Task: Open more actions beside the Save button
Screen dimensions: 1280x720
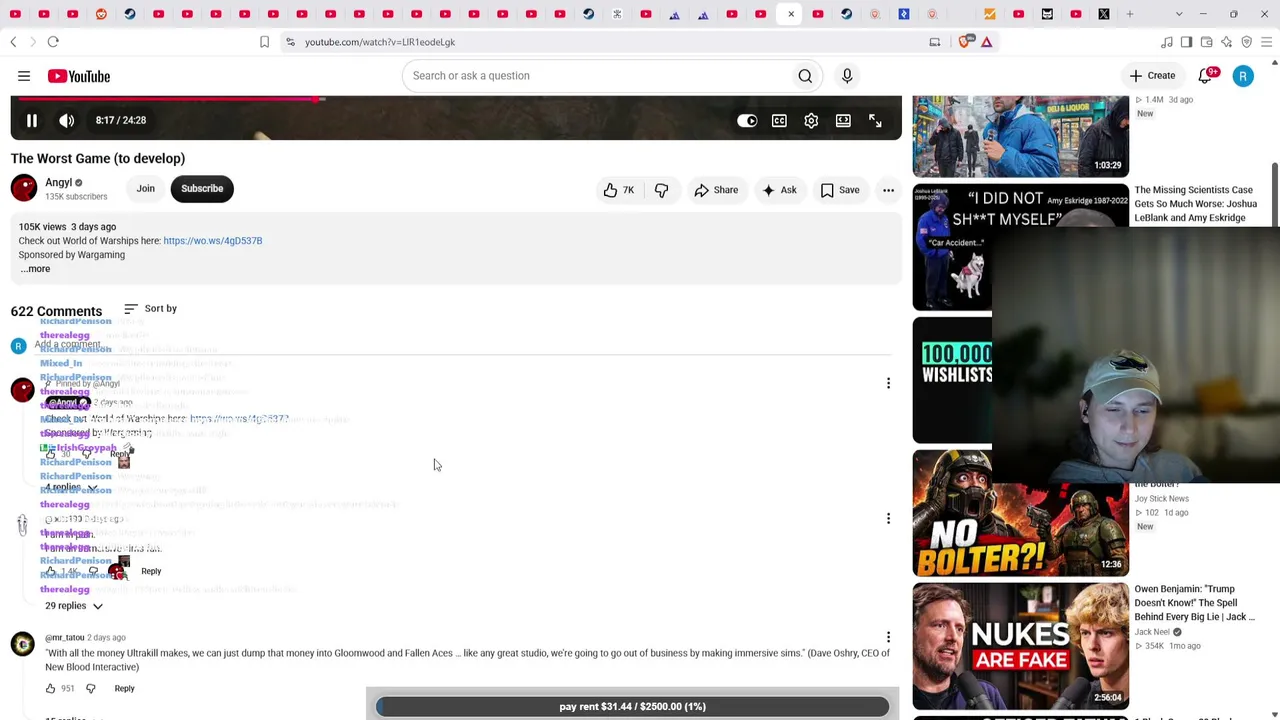Action: coord(888,190)
